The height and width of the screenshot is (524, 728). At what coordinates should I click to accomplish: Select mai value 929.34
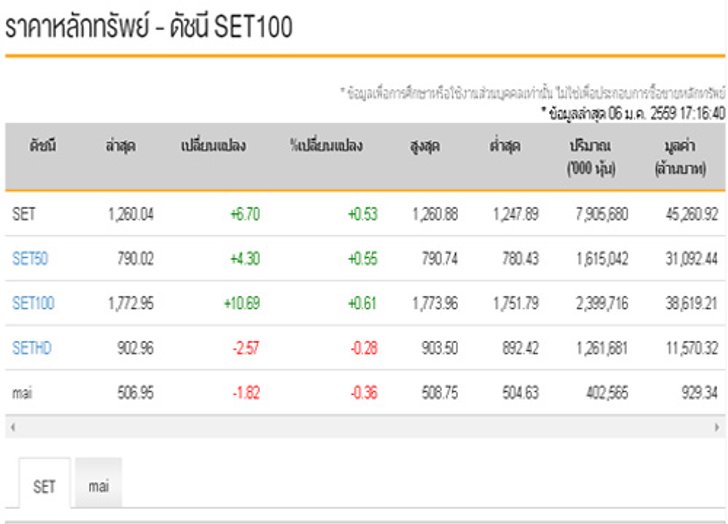(700, 393)
